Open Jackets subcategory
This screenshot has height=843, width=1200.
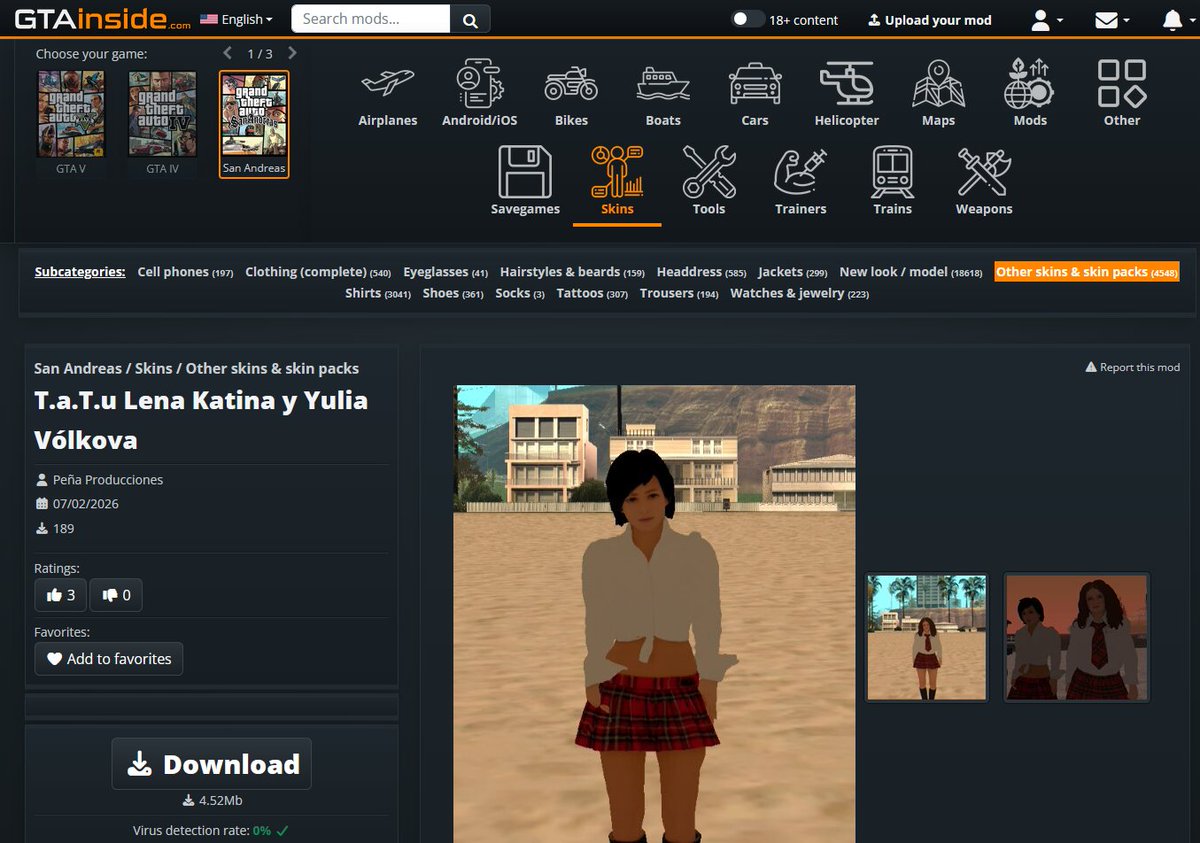click(792, 272)
